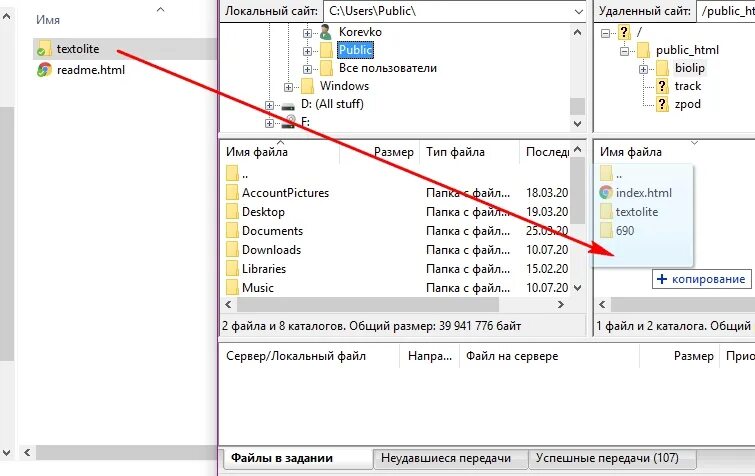Click the zpod question-mark folder icon
The height and width of the screenshot is (476, 755).
[662, 104]
